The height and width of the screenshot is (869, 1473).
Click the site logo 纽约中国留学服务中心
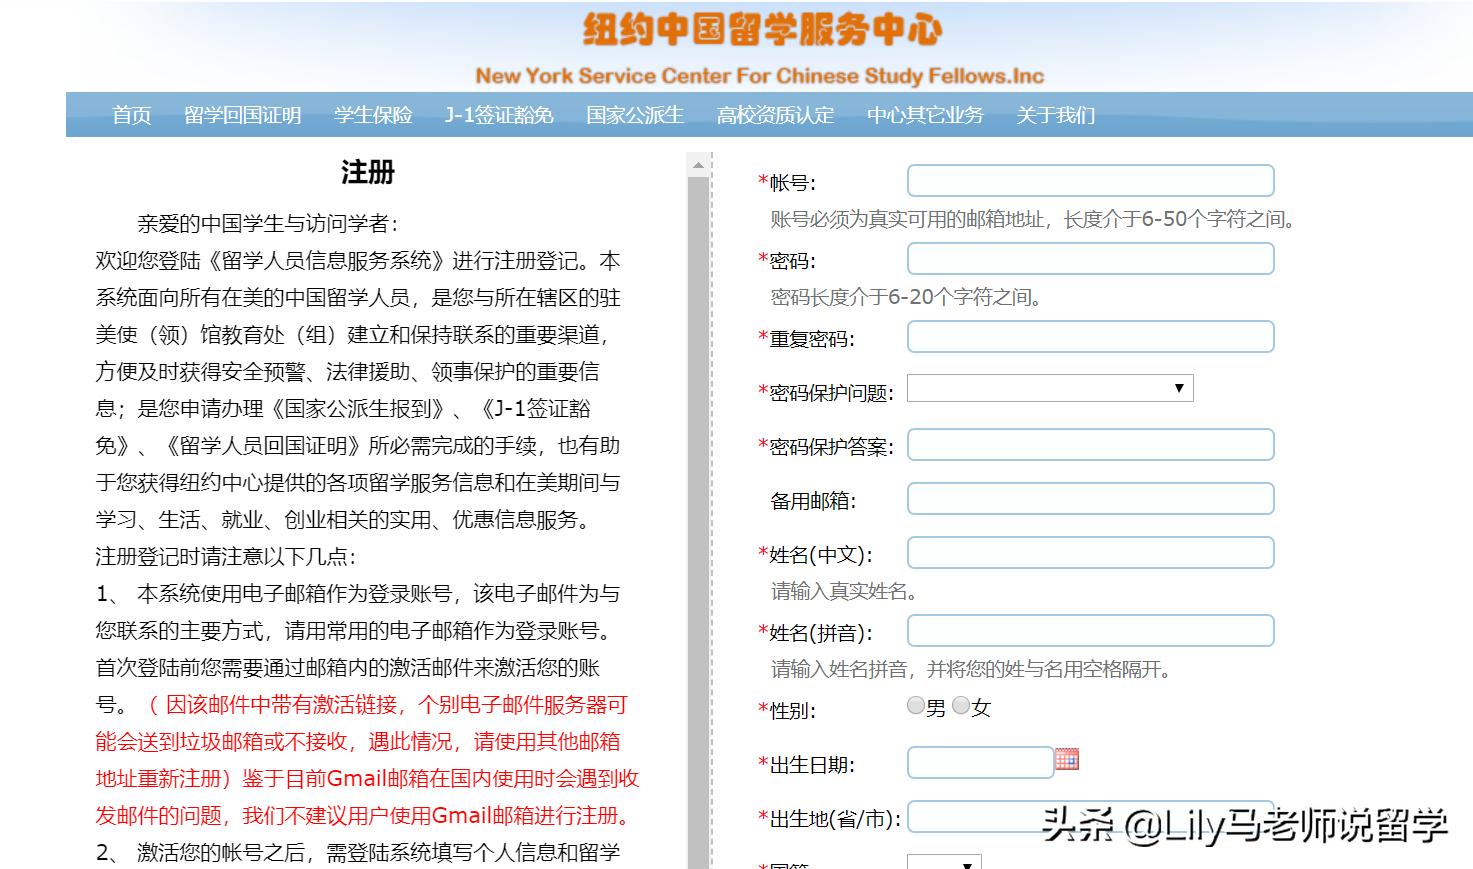[x=762, y=32]
